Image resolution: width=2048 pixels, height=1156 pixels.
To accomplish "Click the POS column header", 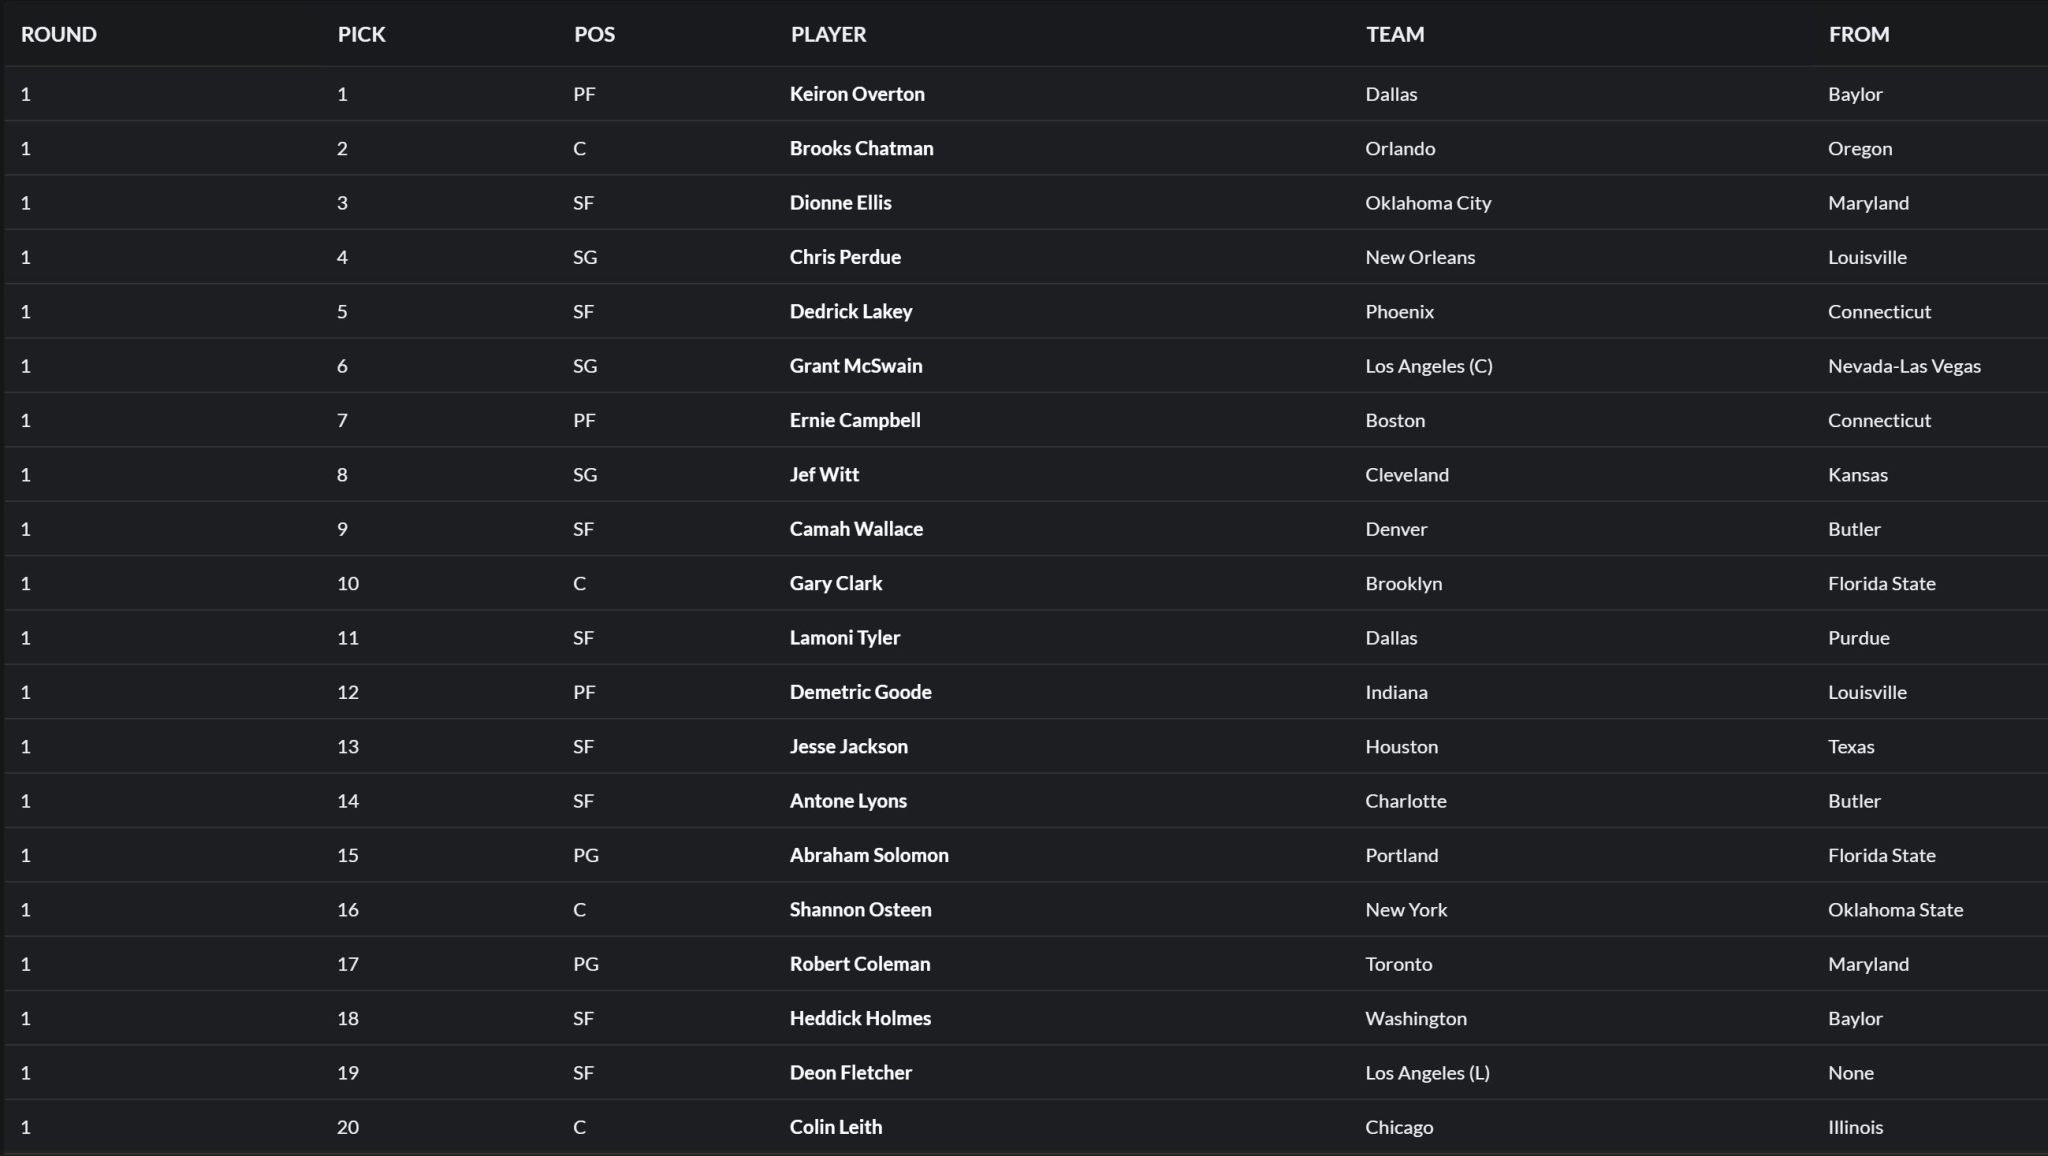I will 594,34.
